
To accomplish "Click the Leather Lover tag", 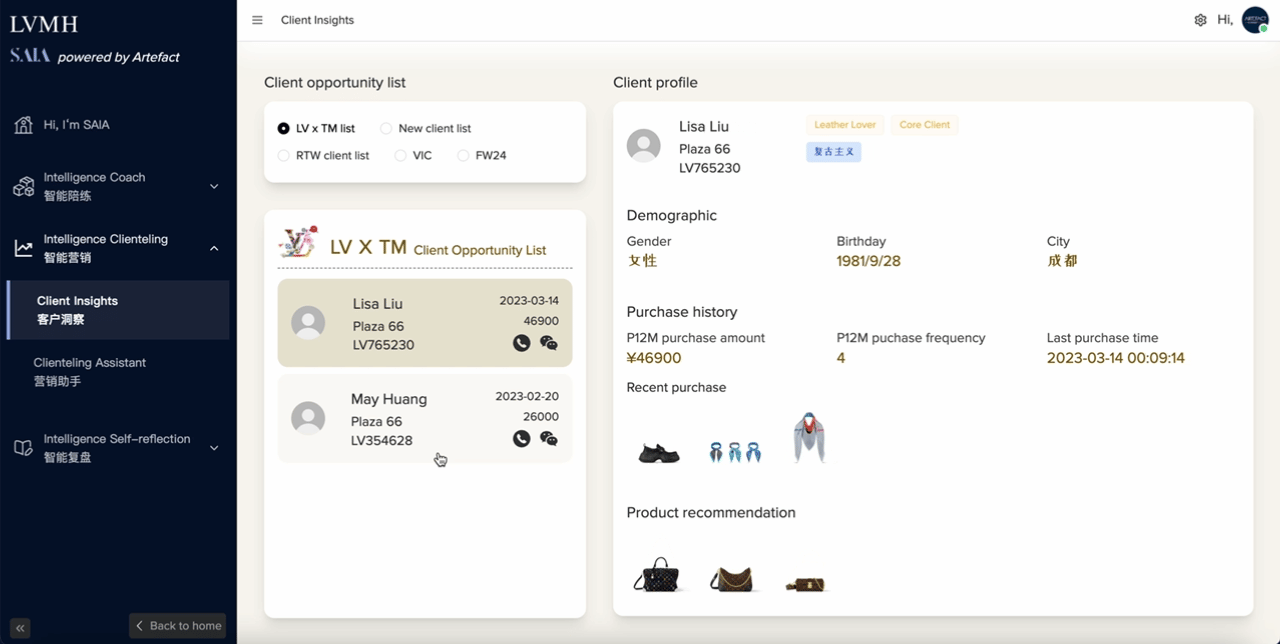I will point(845,125).
